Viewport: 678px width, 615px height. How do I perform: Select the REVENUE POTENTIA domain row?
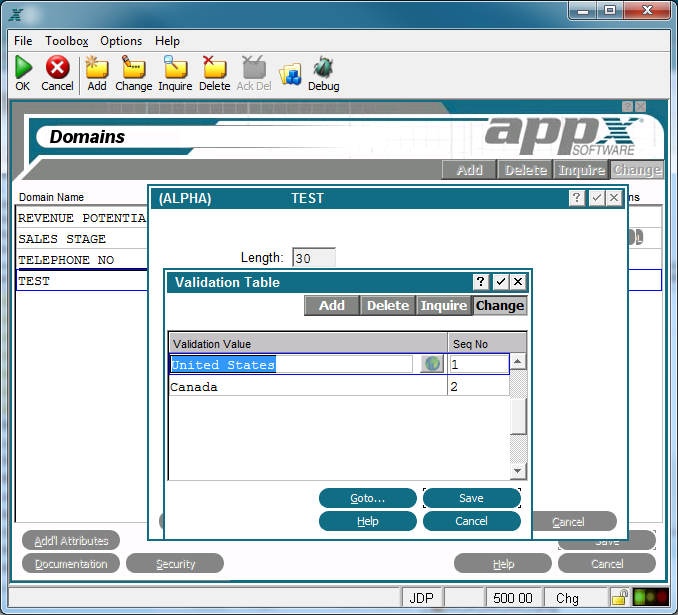click(x=82, y=218)
